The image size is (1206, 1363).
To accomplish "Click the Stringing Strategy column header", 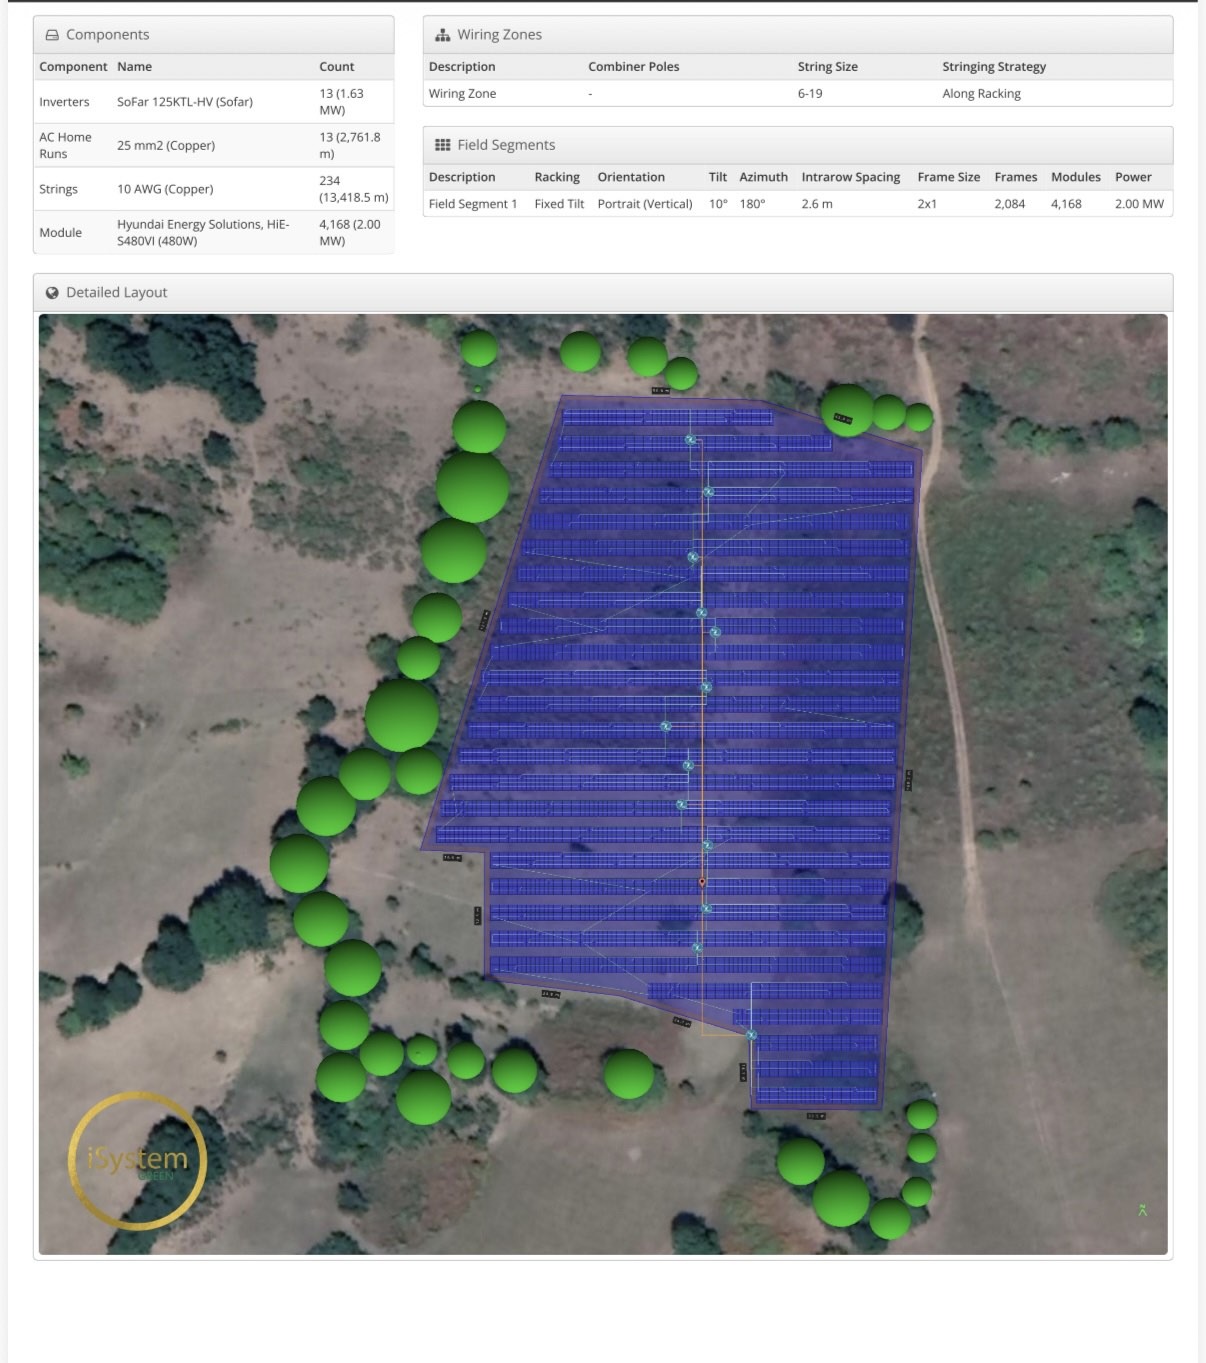I will 993,67.
